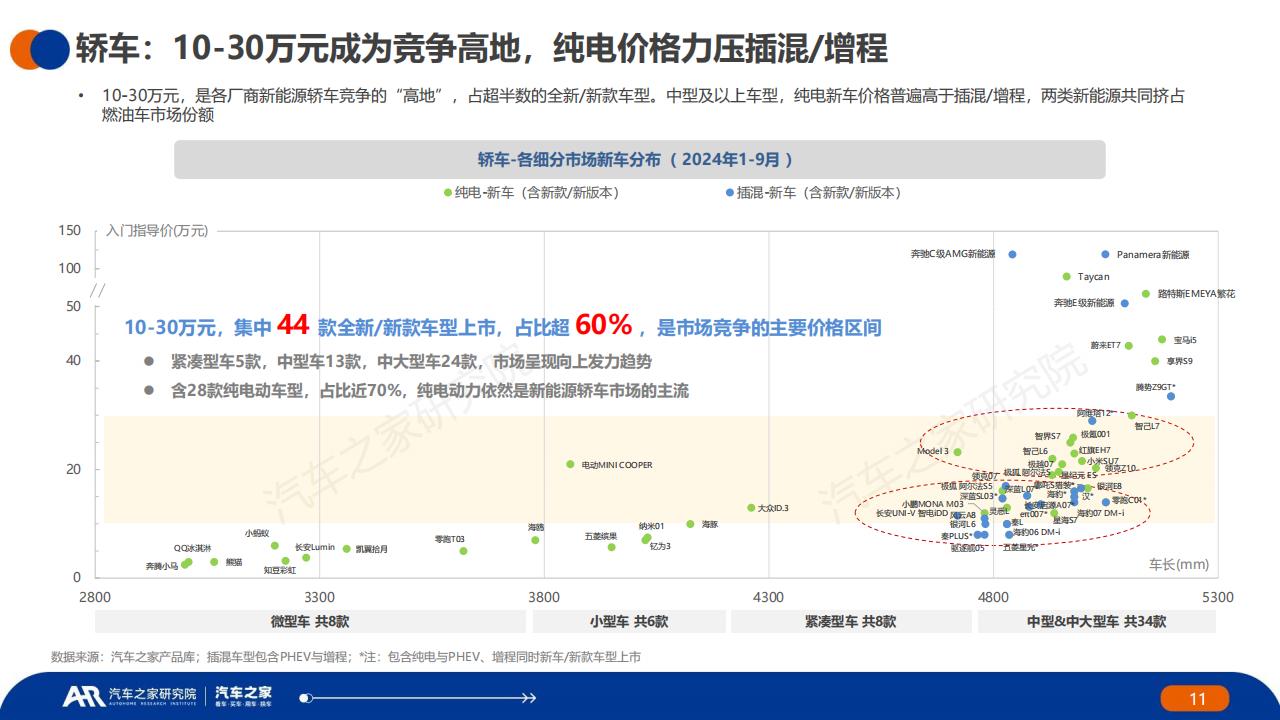The image size is (1280, 720).
Task: Select the 长安Lumin green data point
Action: [x=306, y=558]
